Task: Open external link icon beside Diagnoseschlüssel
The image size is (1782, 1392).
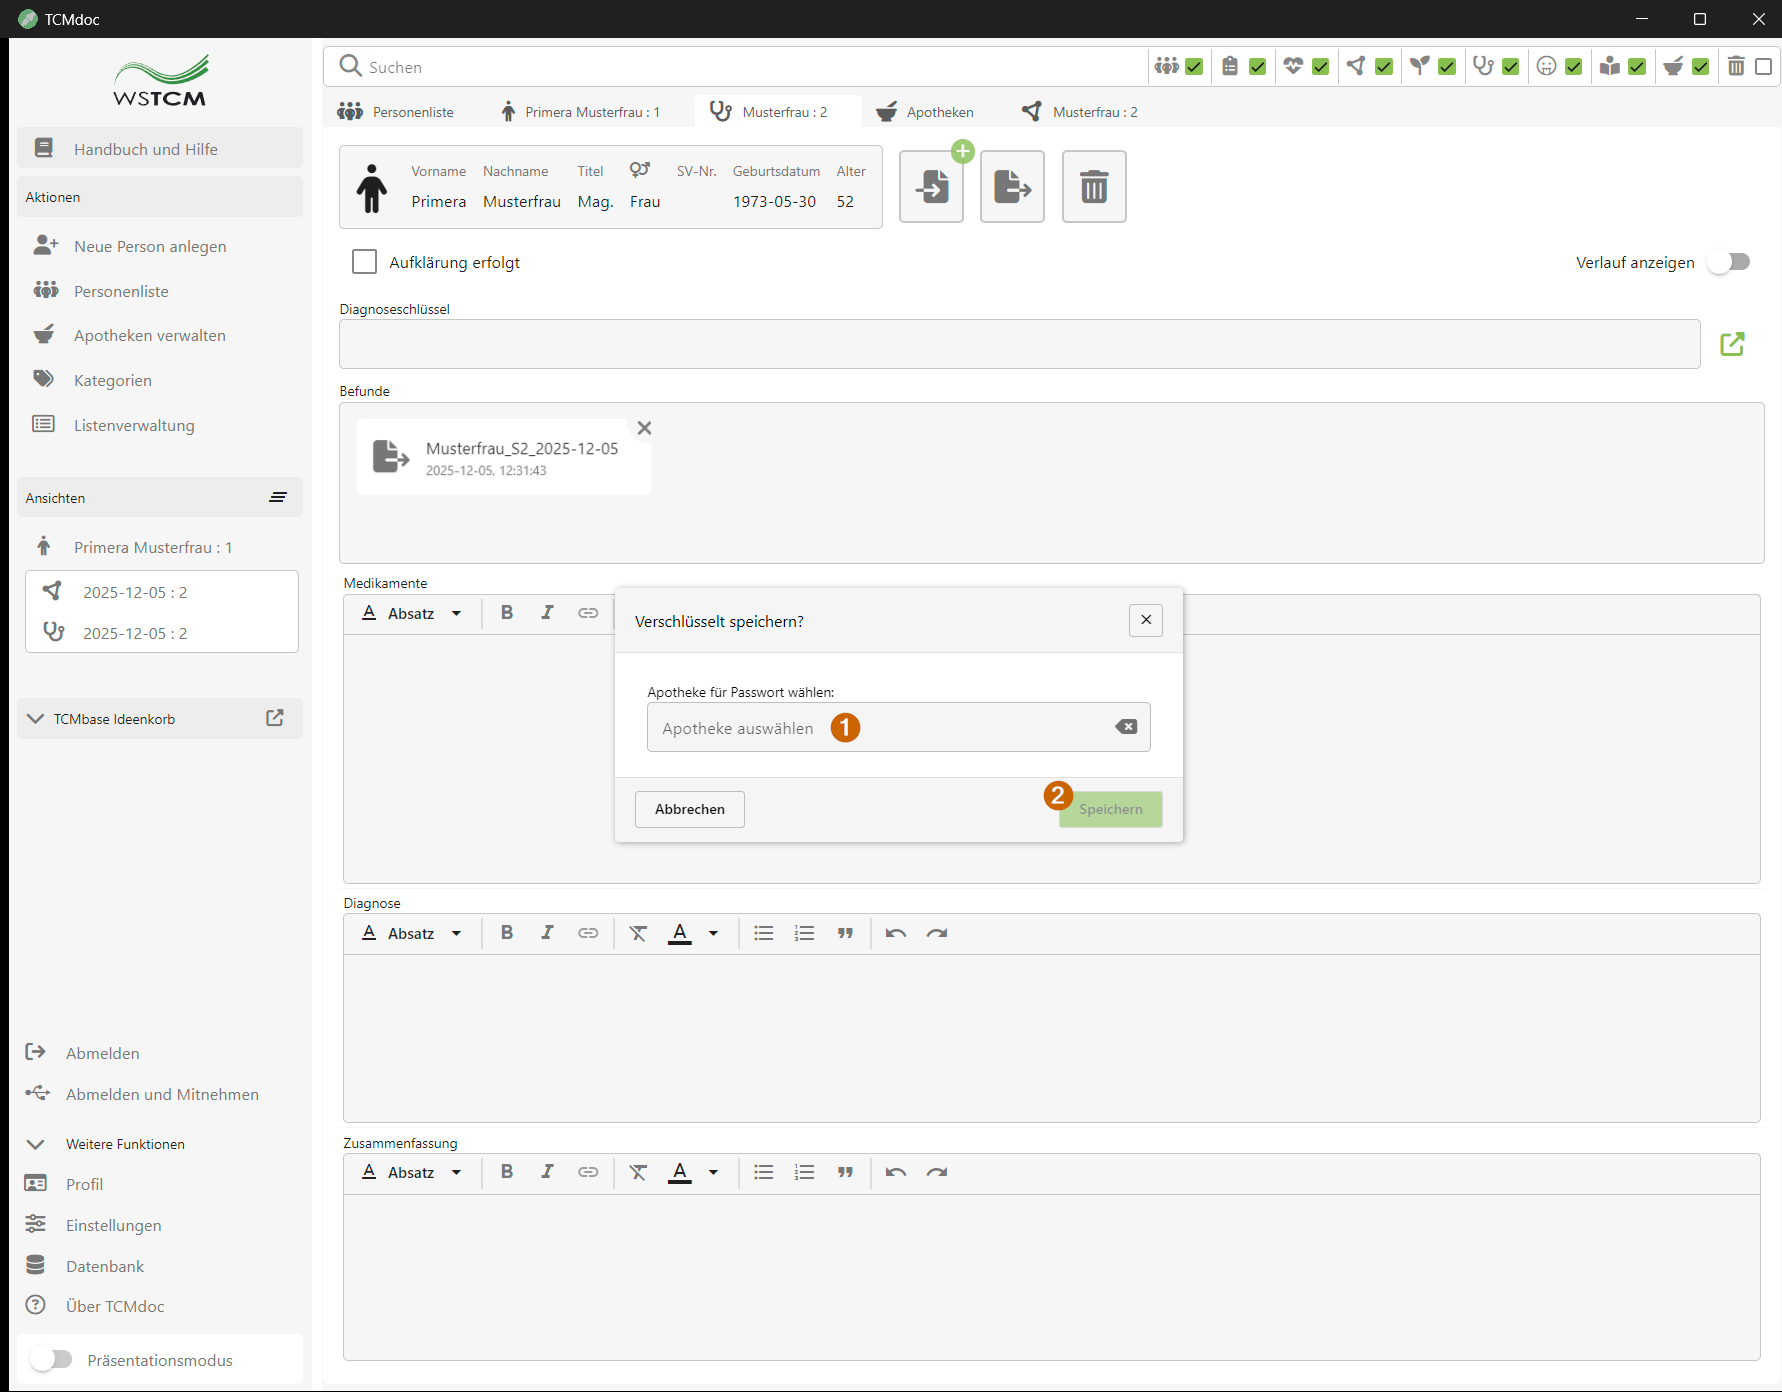Action: click(1732, 344)
